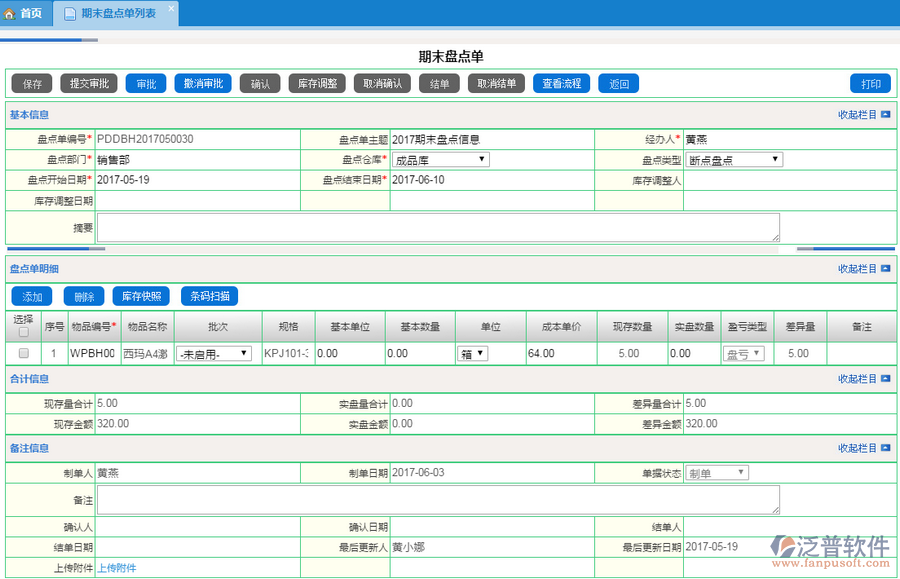Screen dimensions: 900x579
Task: Open the 单位 dropdown showing 箱
Action: pyautogui.click(x=473, y=353)
